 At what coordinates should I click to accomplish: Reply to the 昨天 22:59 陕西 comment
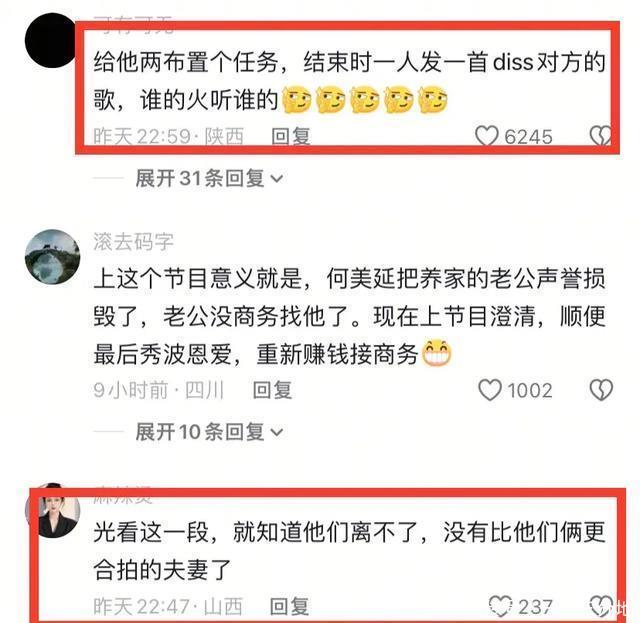click(291, 136)
